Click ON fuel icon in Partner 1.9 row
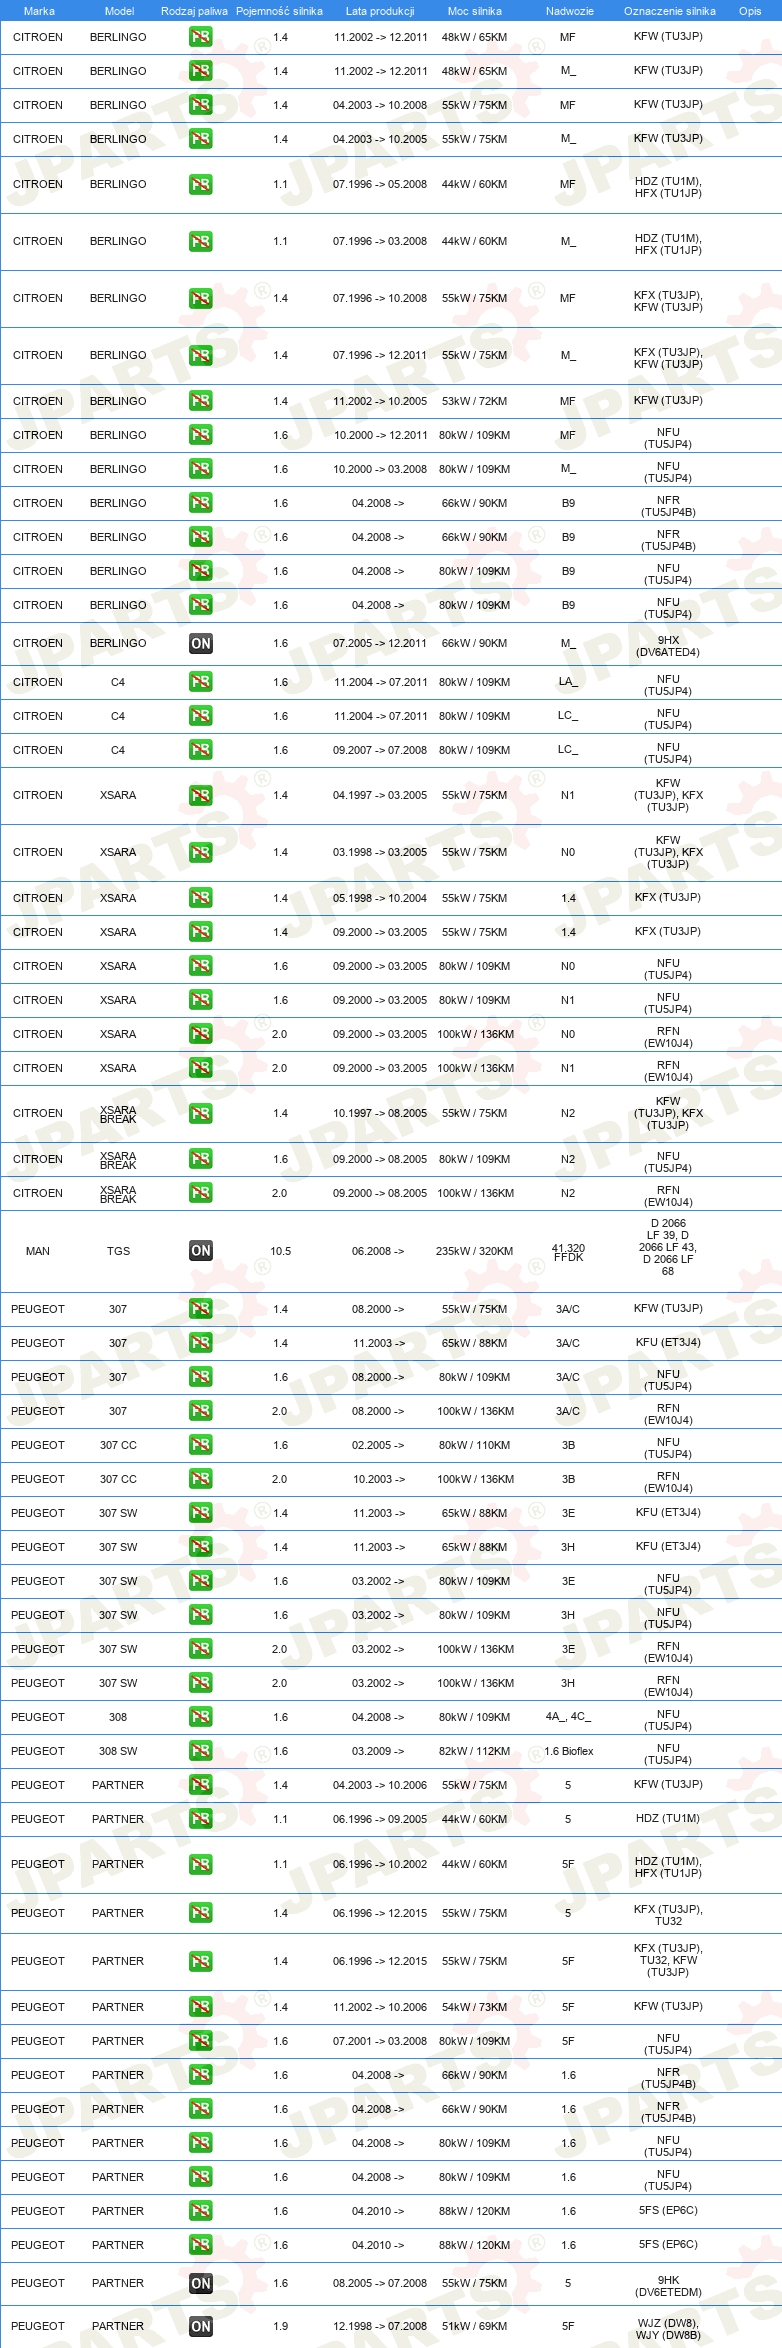 [x=201, y=2326]
